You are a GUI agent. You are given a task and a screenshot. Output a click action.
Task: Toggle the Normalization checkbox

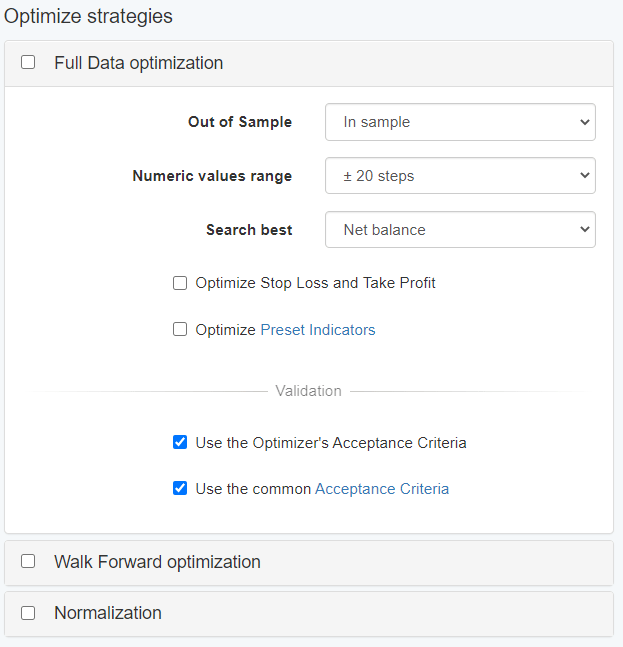(x=28, y=612)
